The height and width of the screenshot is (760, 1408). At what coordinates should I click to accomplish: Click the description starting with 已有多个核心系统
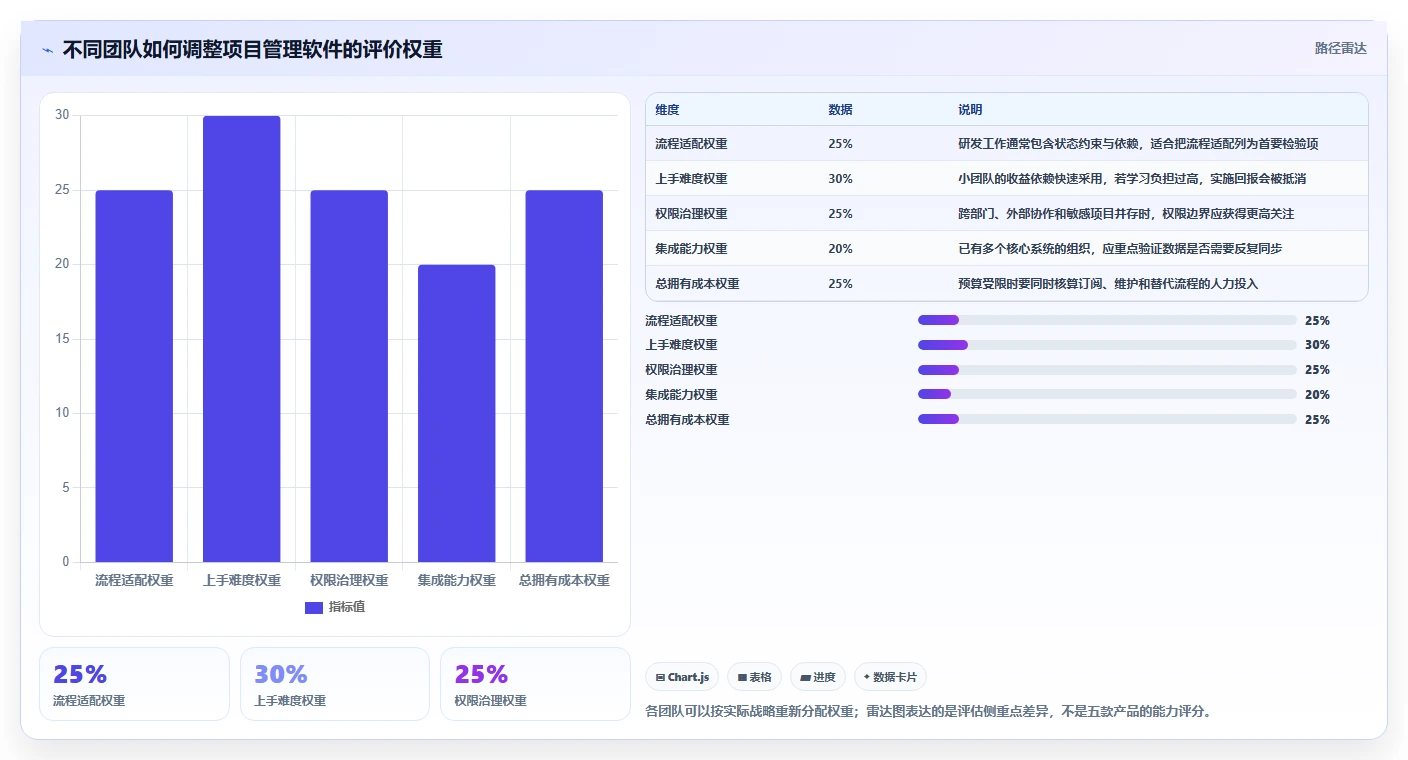point(1120,249)
